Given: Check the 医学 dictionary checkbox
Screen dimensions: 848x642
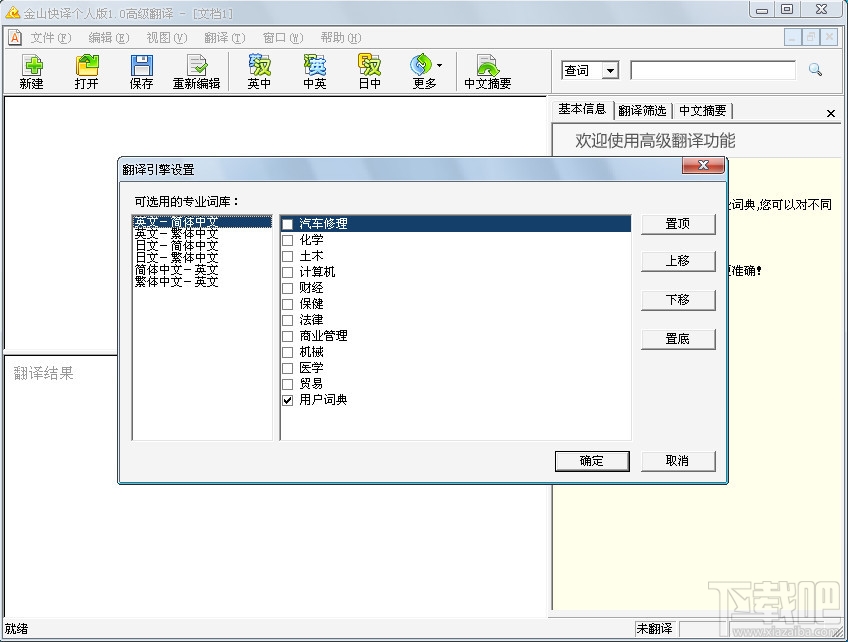Looking at the screenshot, I should [x=288, y=368].
